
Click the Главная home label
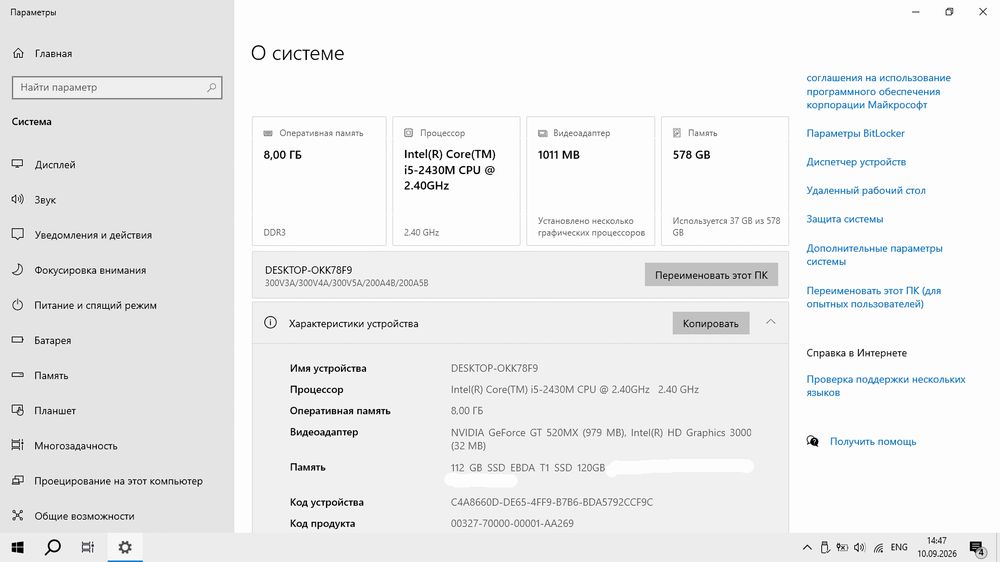(x=54, y=54)
